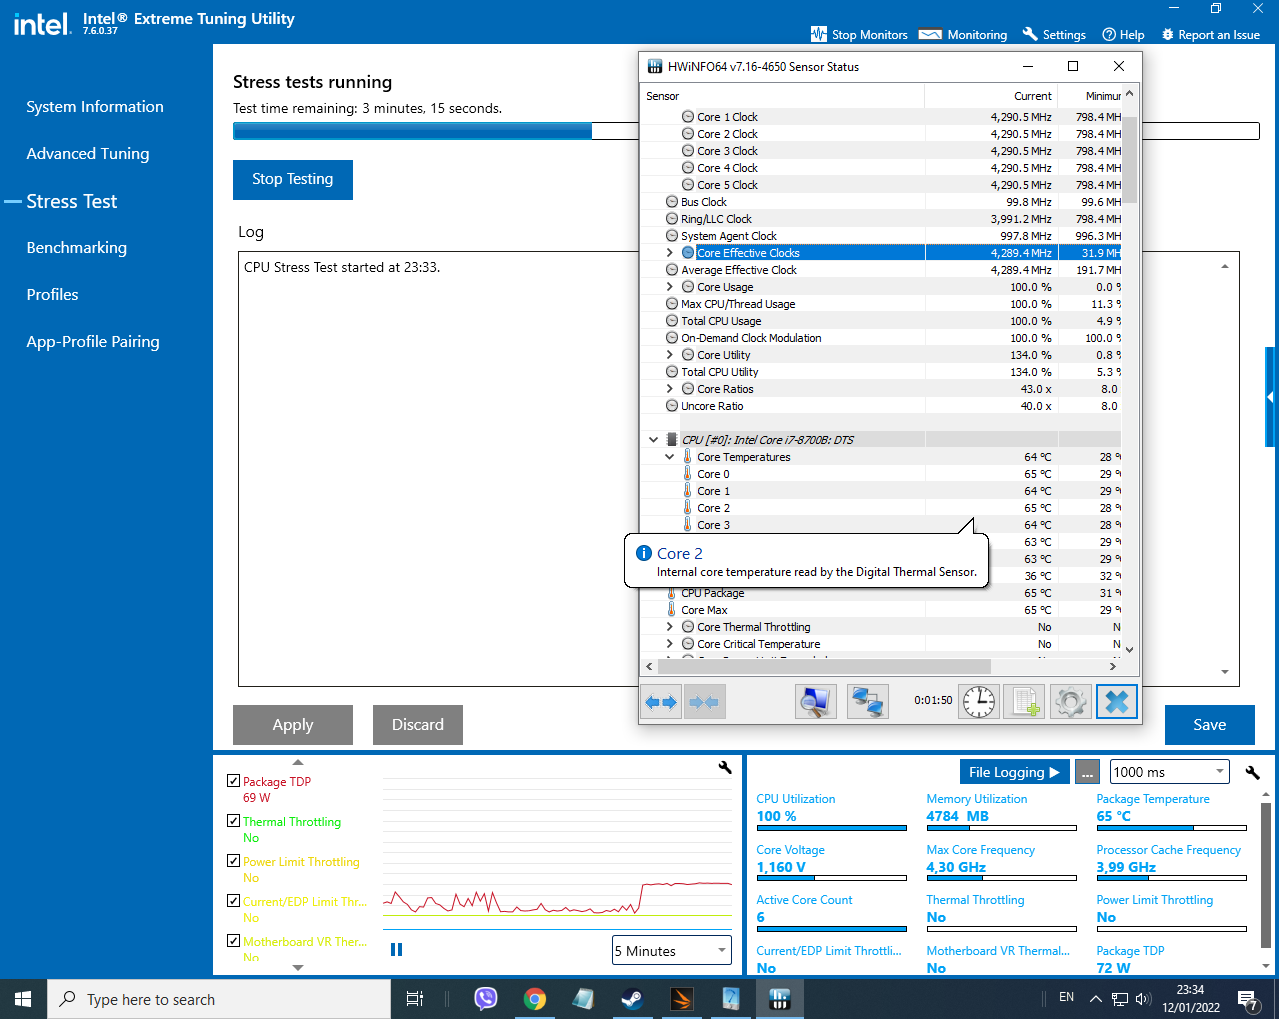
Task: Click the Stop Monitors waveform icon
Action: tap(819, 34)
